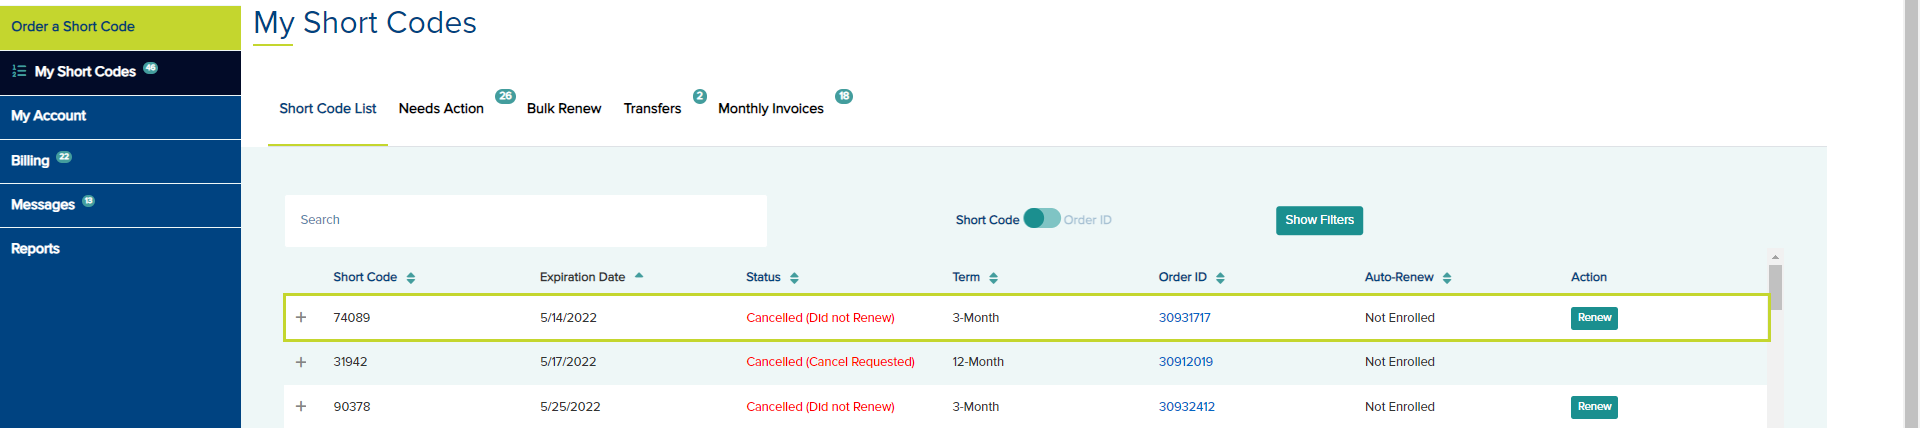Image resolution: width=1920 pixels, height=428 pixels.
Task: Open Order a Short Code menu
Action: (120, 26)
